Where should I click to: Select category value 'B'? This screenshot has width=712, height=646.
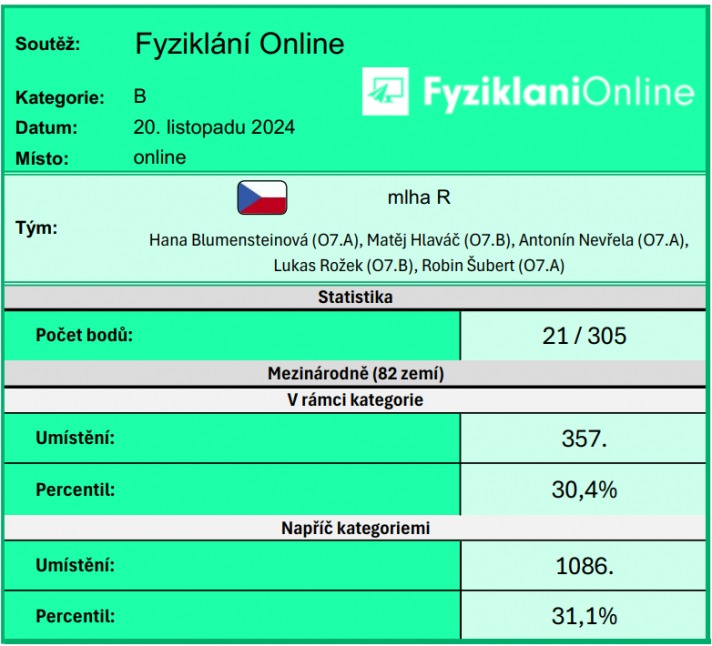(x=140, y=96)
